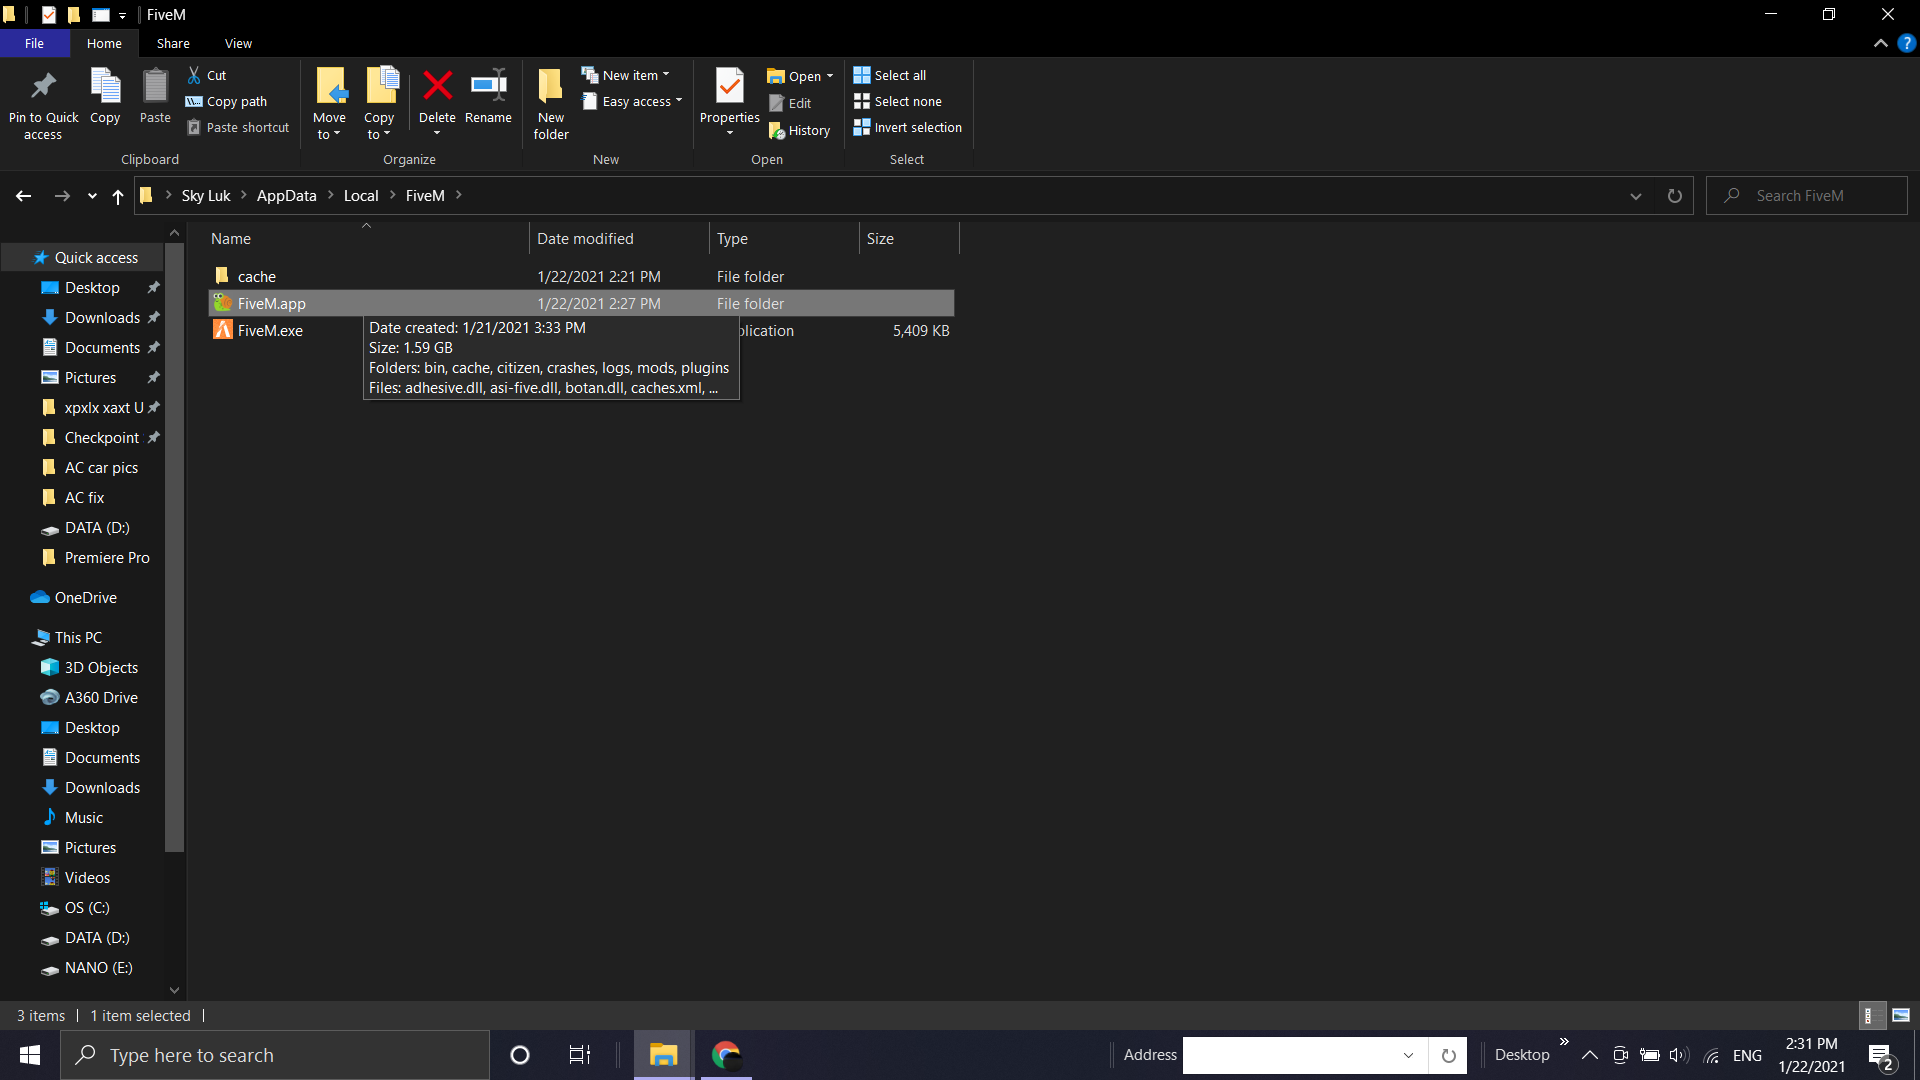Viewport: 1920px width, 1080px height.
Task: Switch to large icons view toggle
Action: click(1901, 1015)
